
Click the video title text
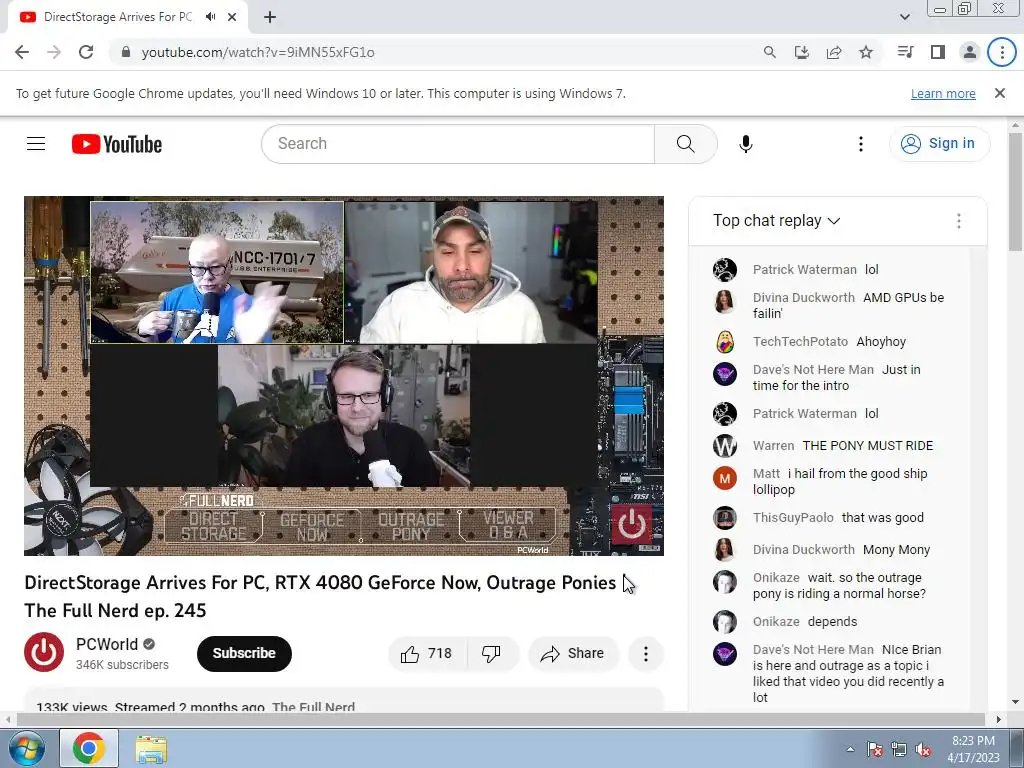tap(320, 596)
